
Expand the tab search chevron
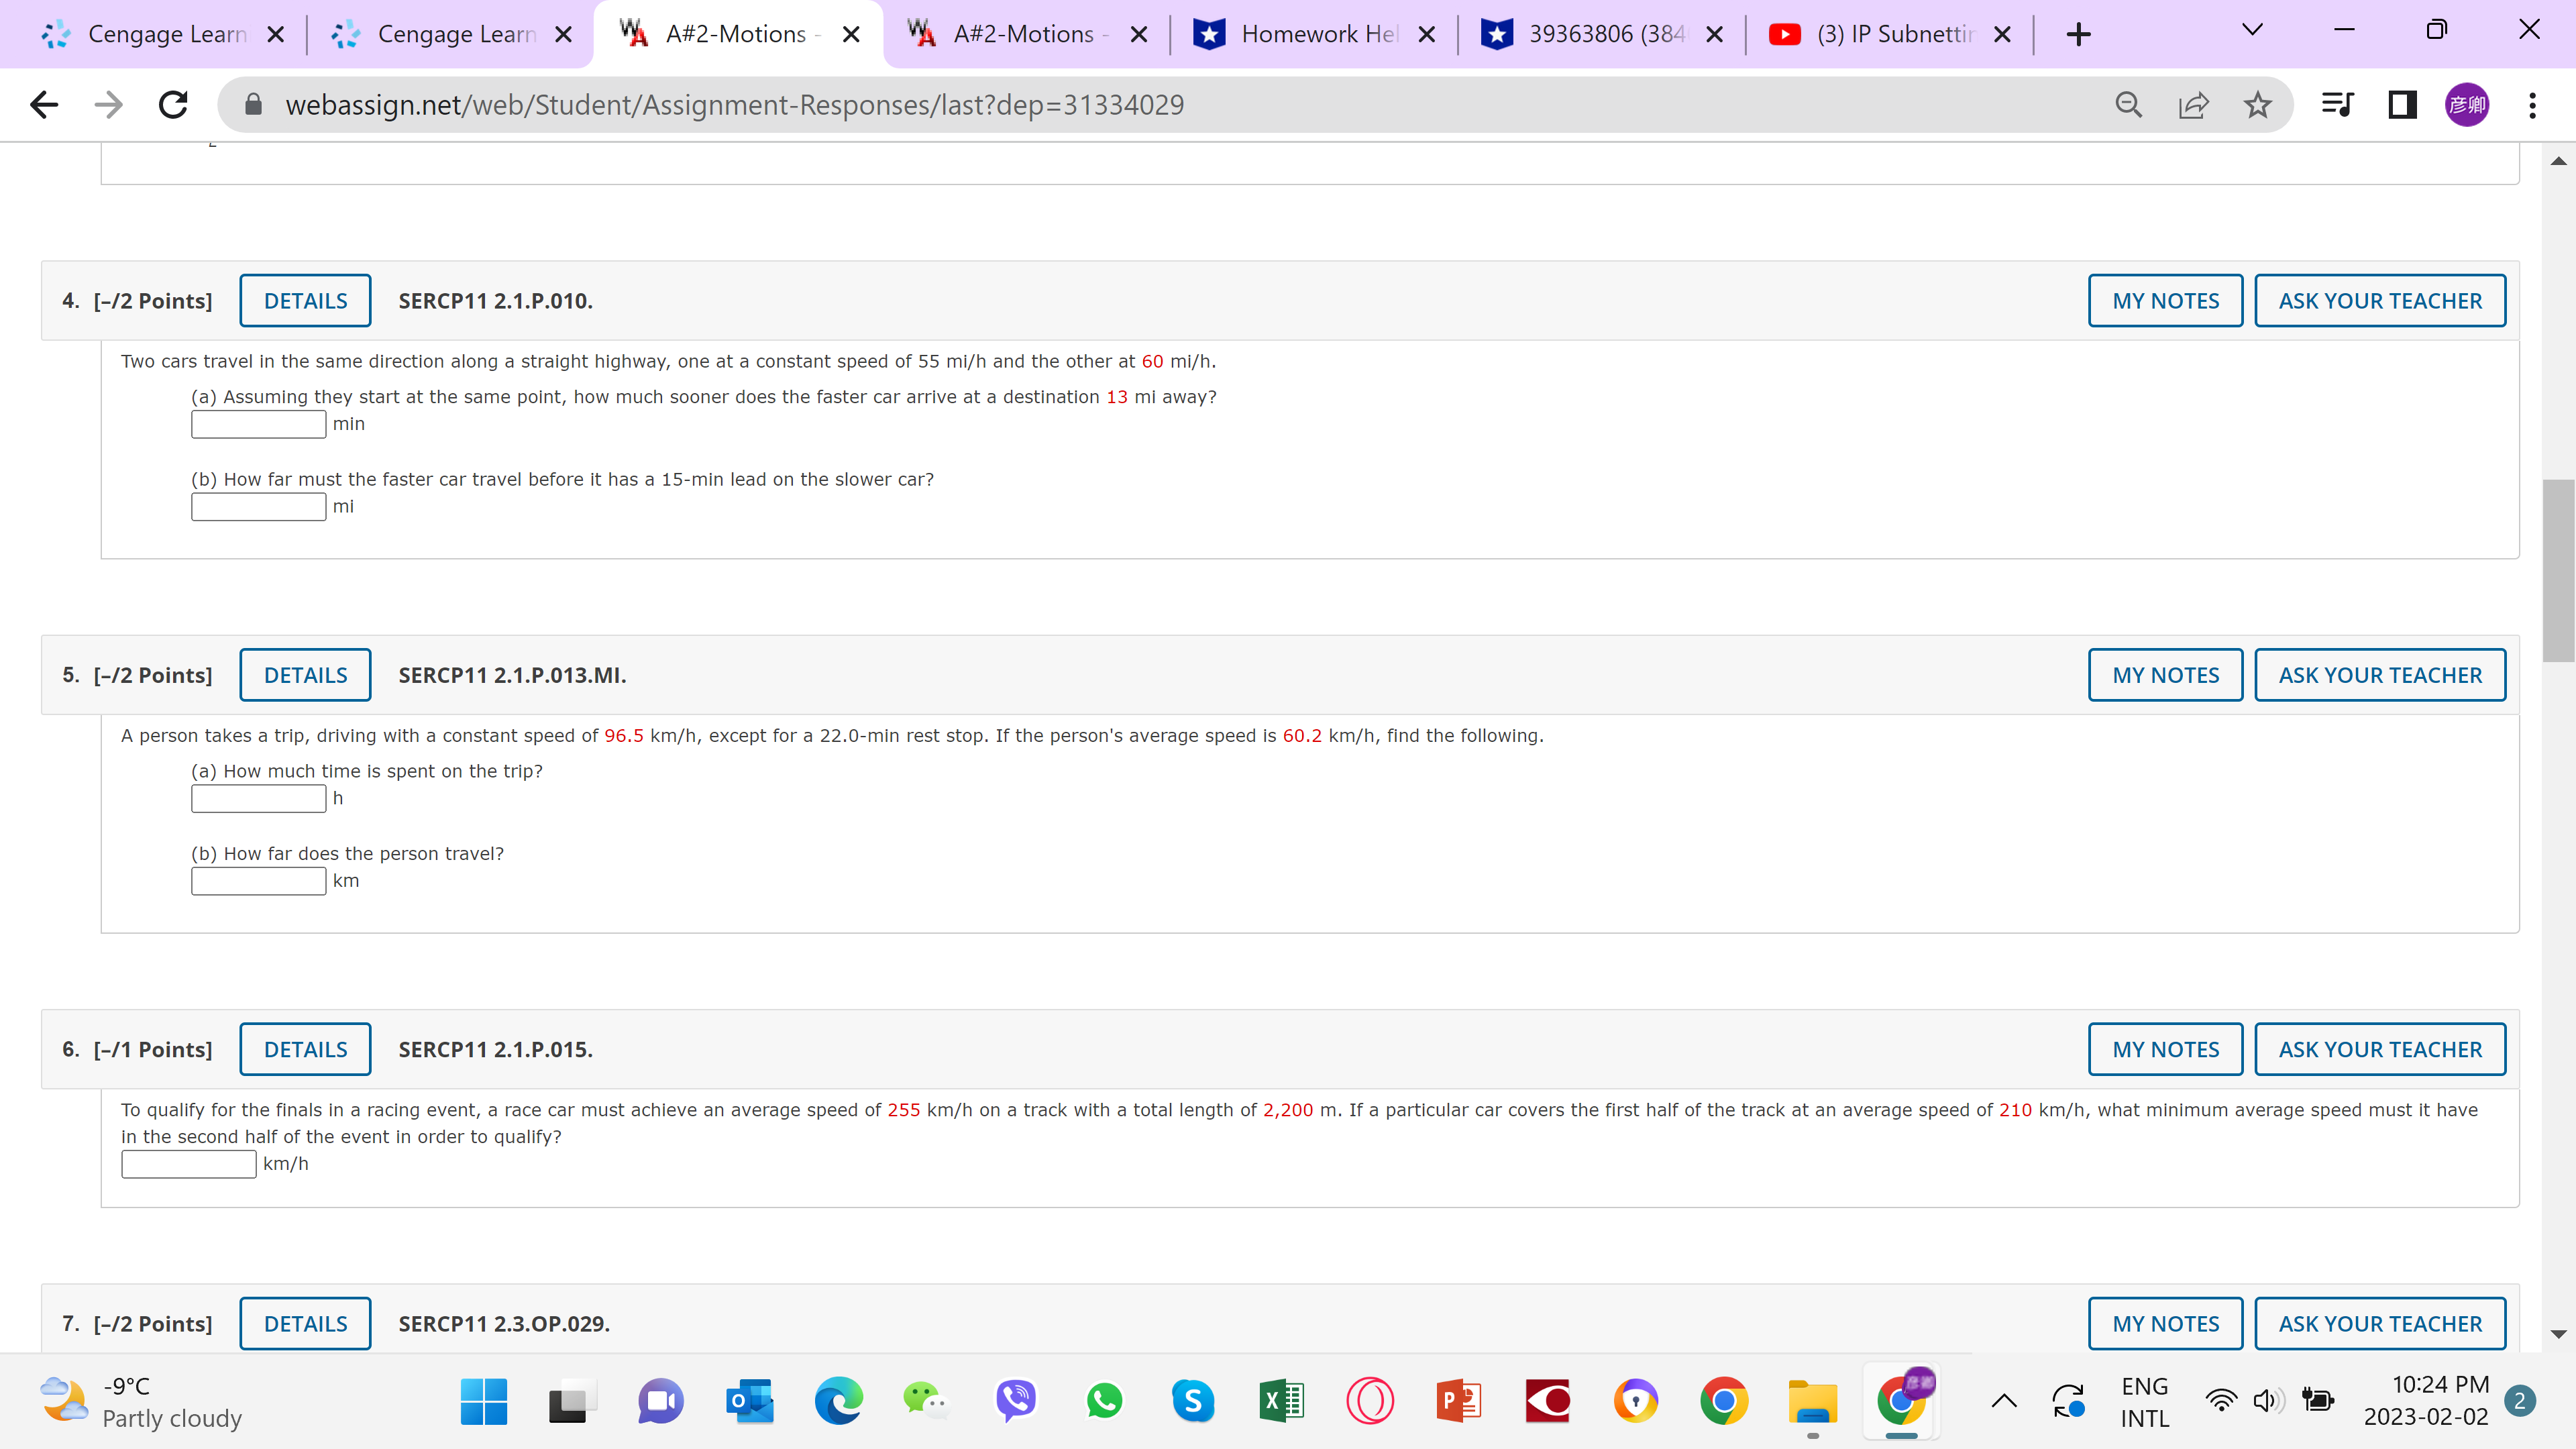tap(2252, 30)
